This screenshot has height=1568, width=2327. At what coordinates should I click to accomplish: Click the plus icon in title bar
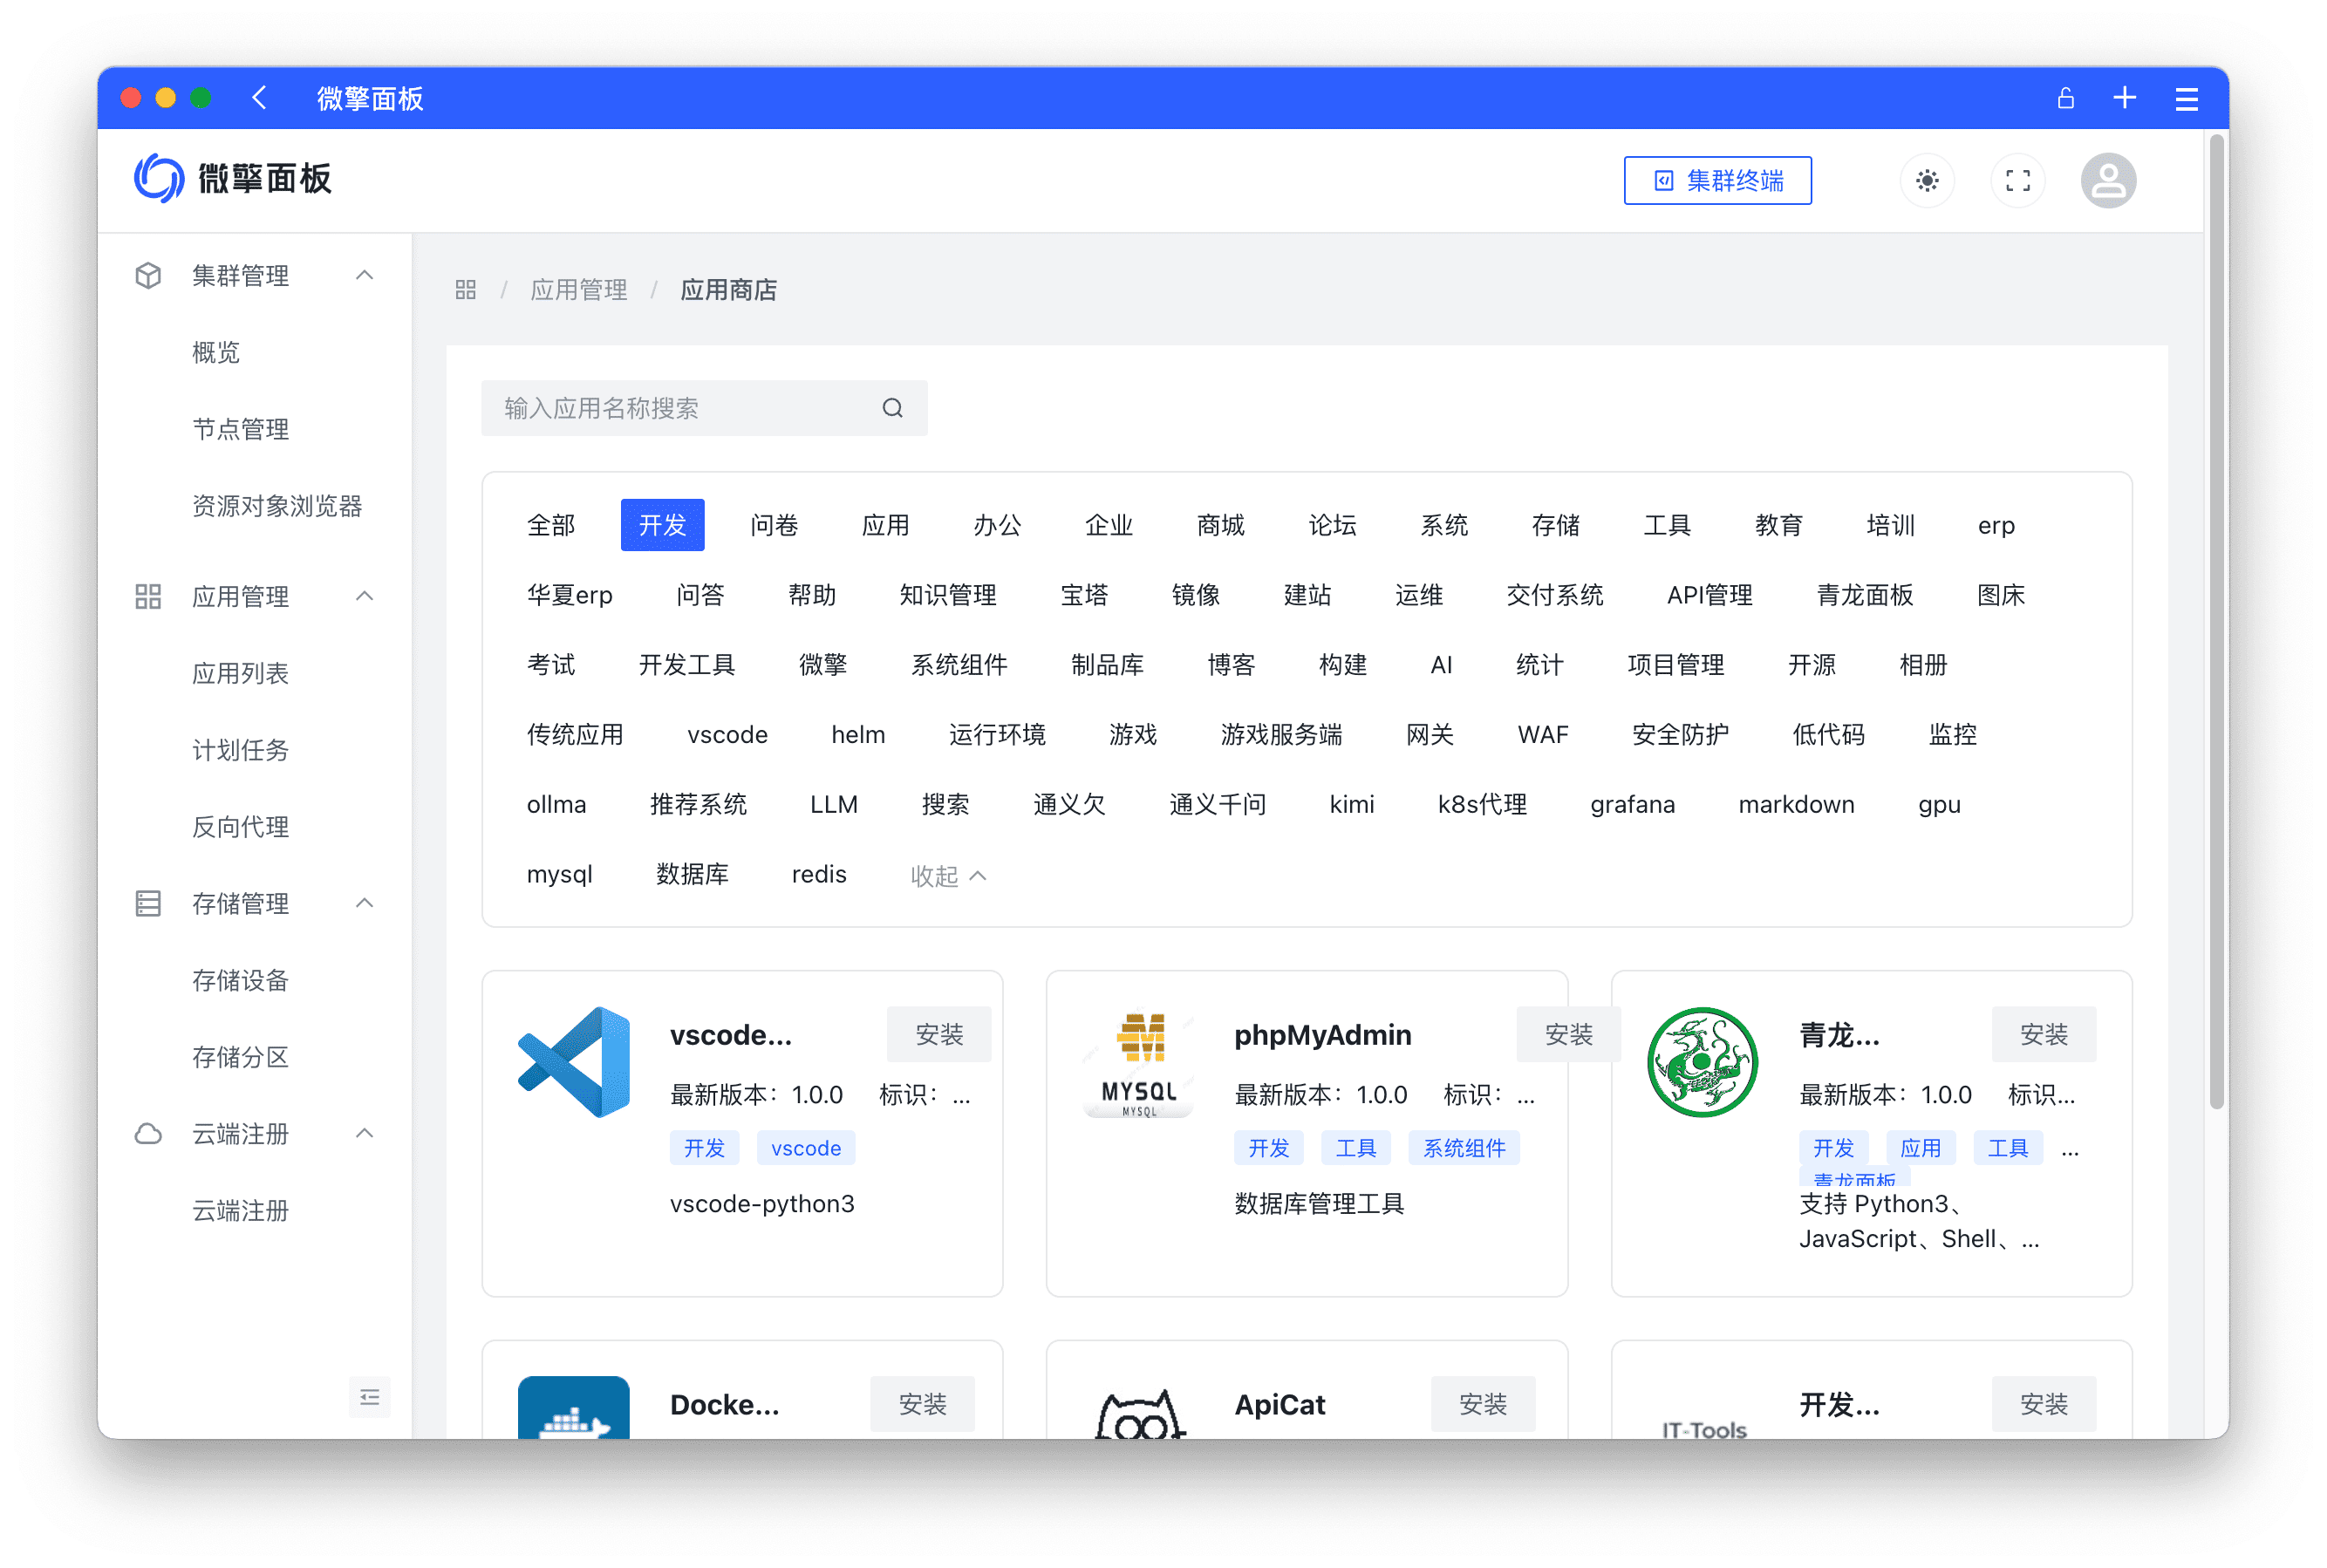coord(2124,98)
